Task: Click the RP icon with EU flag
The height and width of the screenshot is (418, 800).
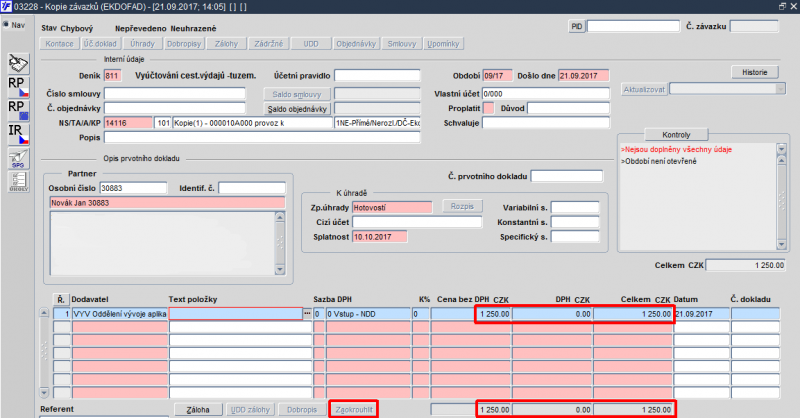Action: pyautogui.click(x=18, y=110)
